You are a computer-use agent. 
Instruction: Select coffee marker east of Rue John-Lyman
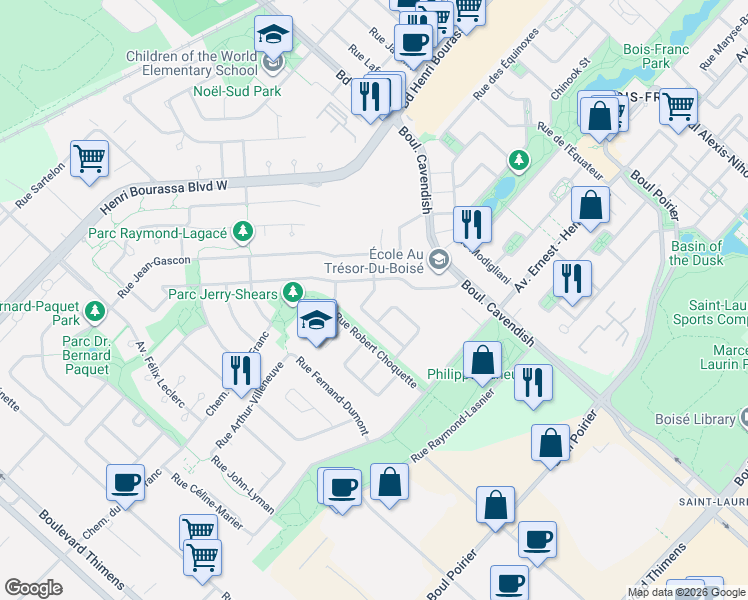click(x=342, y=488)
